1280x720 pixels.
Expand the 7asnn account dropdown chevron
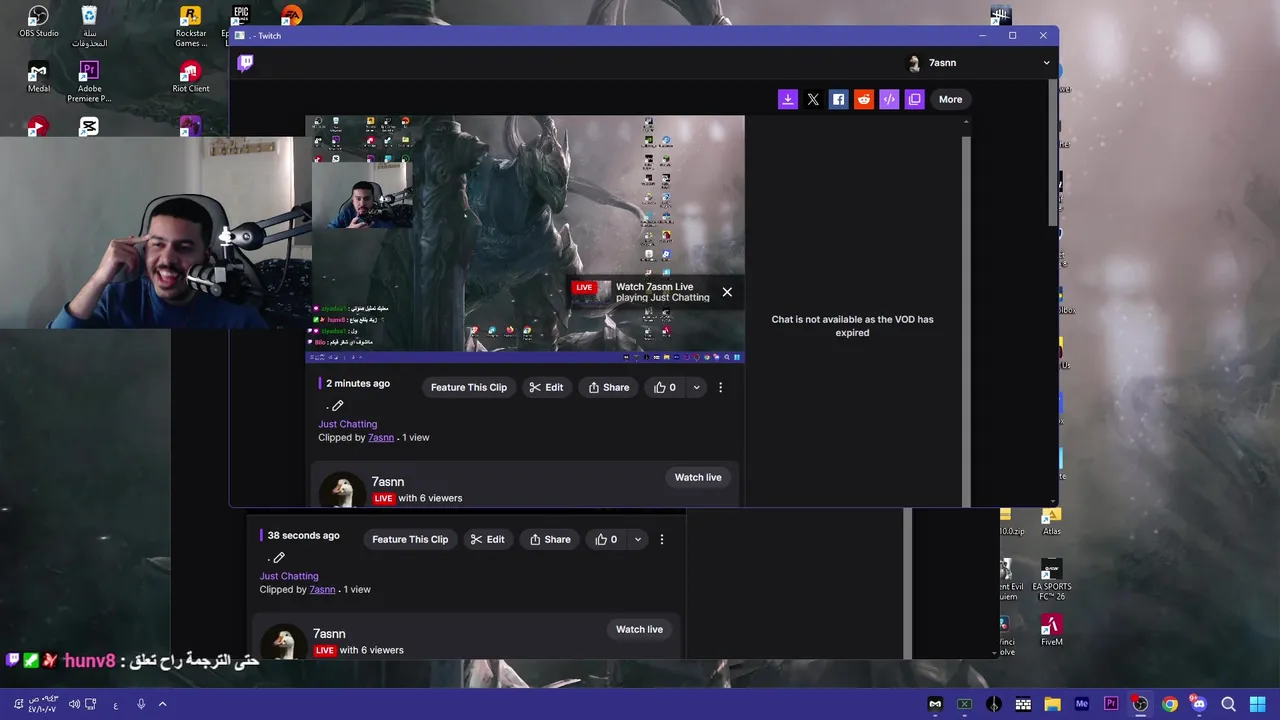pyautogui.click(x=1046, y=63)
